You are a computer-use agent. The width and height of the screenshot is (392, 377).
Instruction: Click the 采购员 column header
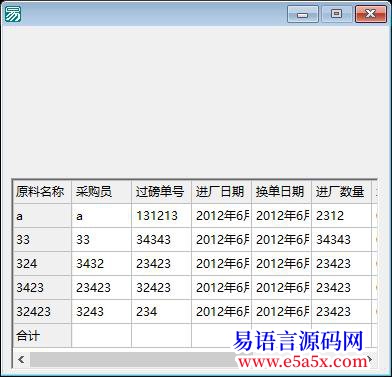pyautogui.click(x=101, y=192)
